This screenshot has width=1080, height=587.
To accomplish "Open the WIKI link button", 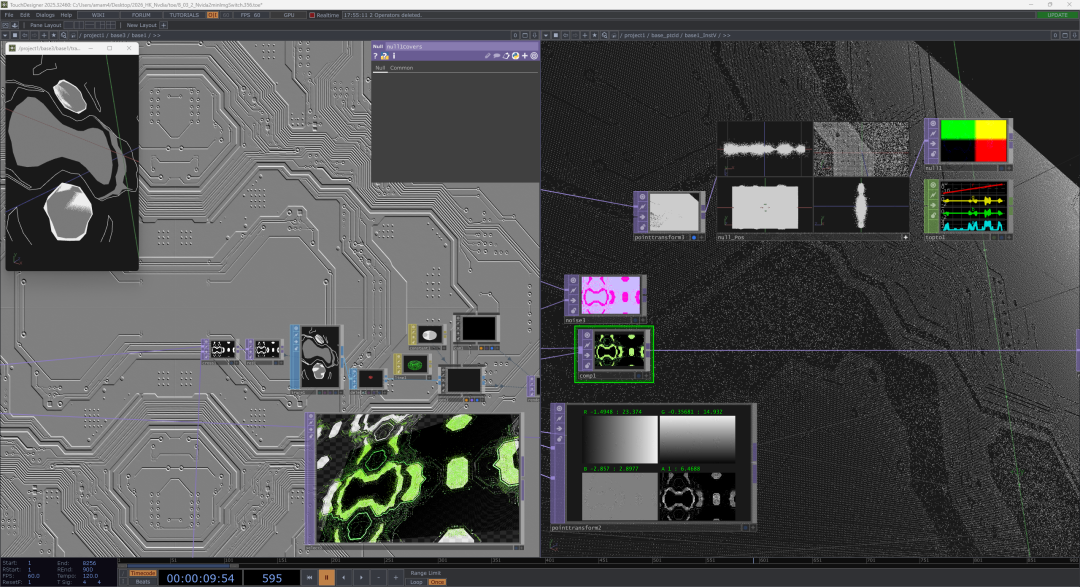I will pos(98,15).
